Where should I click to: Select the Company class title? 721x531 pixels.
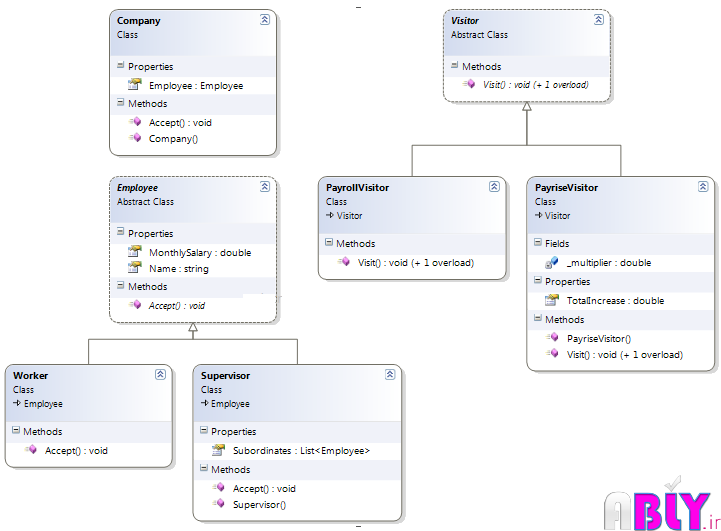(138, 21)
